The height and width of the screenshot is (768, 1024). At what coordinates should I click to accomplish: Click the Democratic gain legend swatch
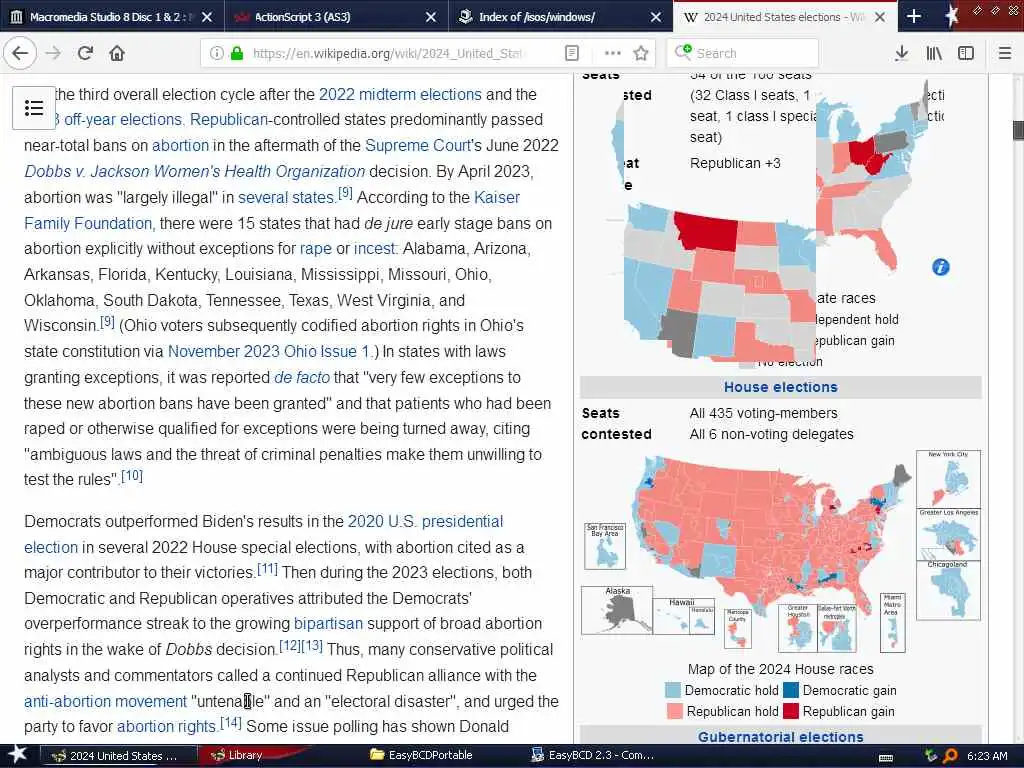791,690
